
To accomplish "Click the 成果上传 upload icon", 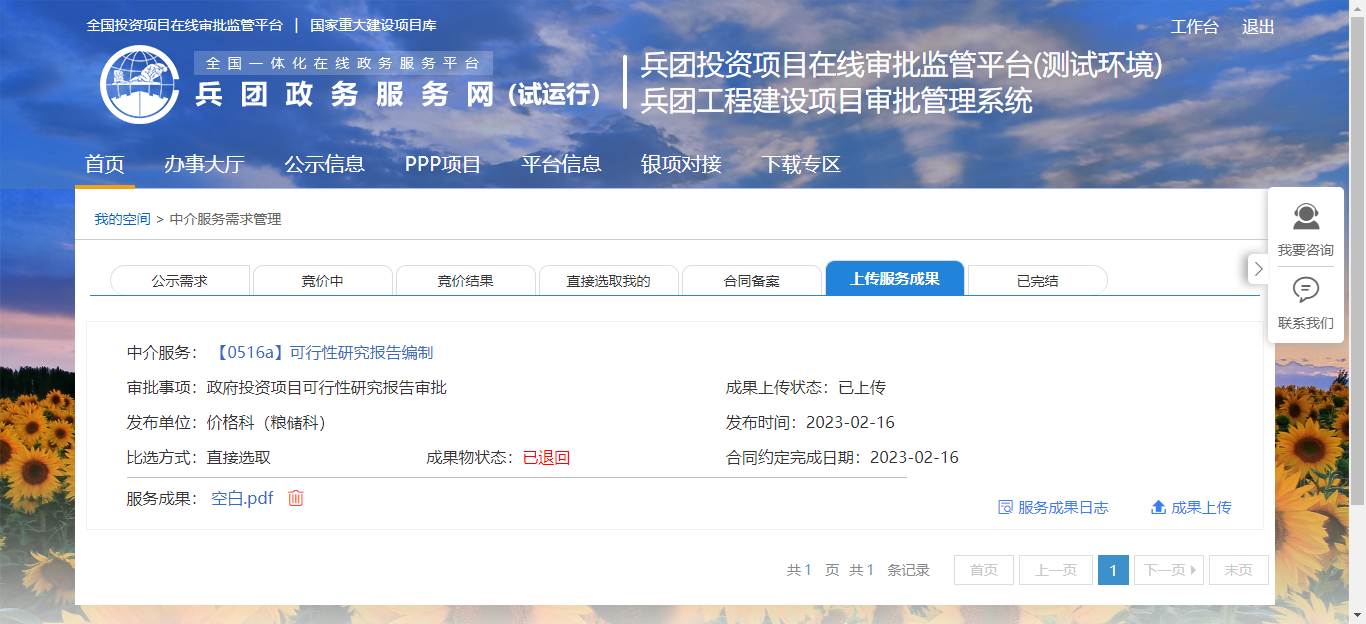I will pos(1159,507).
